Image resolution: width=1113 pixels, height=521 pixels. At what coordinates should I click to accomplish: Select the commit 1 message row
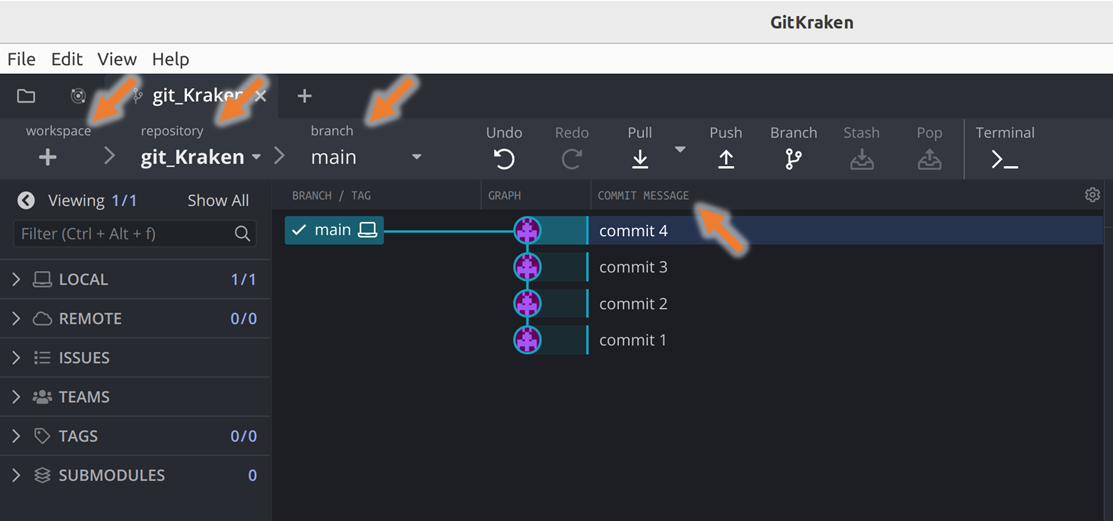coord(846,340)
